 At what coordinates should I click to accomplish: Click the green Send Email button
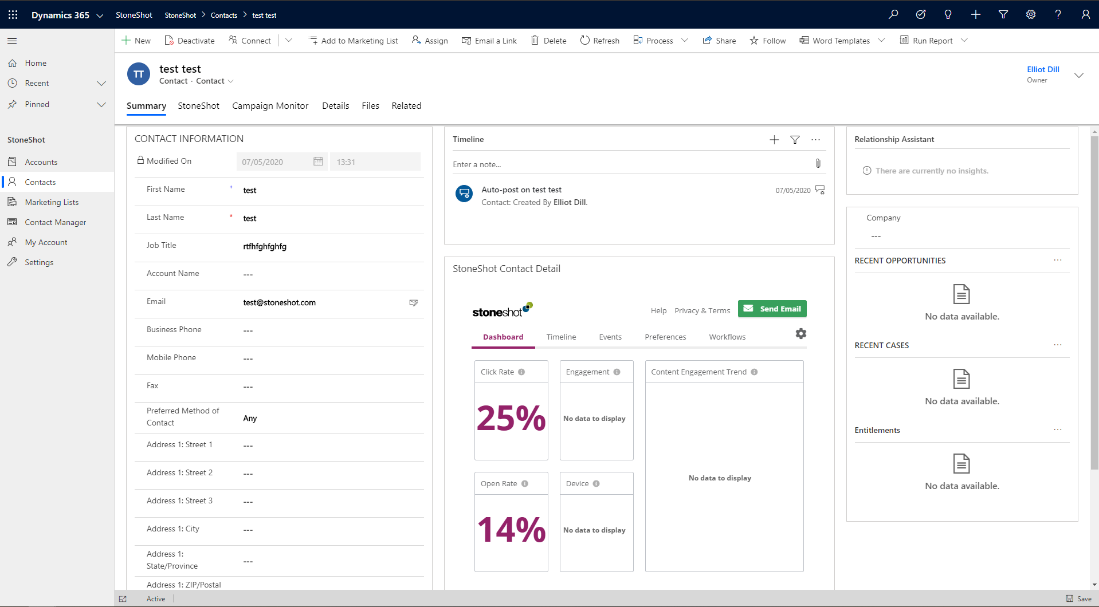[772, 308]
